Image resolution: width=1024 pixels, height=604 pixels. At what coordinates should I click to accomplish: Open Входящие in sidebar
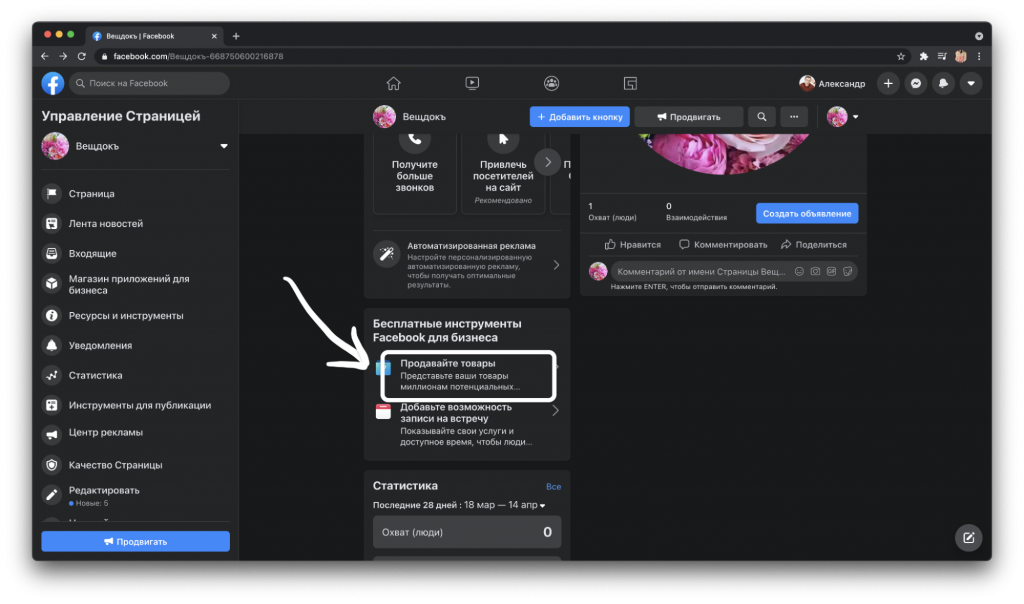[135, 253]
